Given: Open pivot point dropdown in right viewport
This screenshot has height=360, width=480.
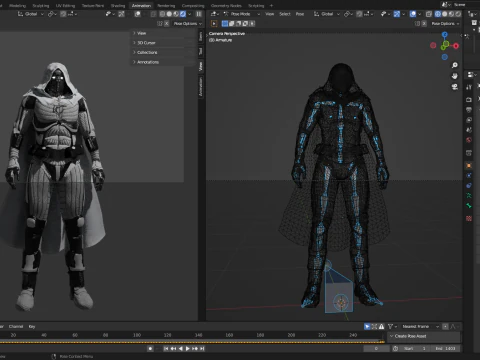Looking at the screenshot, I should [x=349, y=14].
